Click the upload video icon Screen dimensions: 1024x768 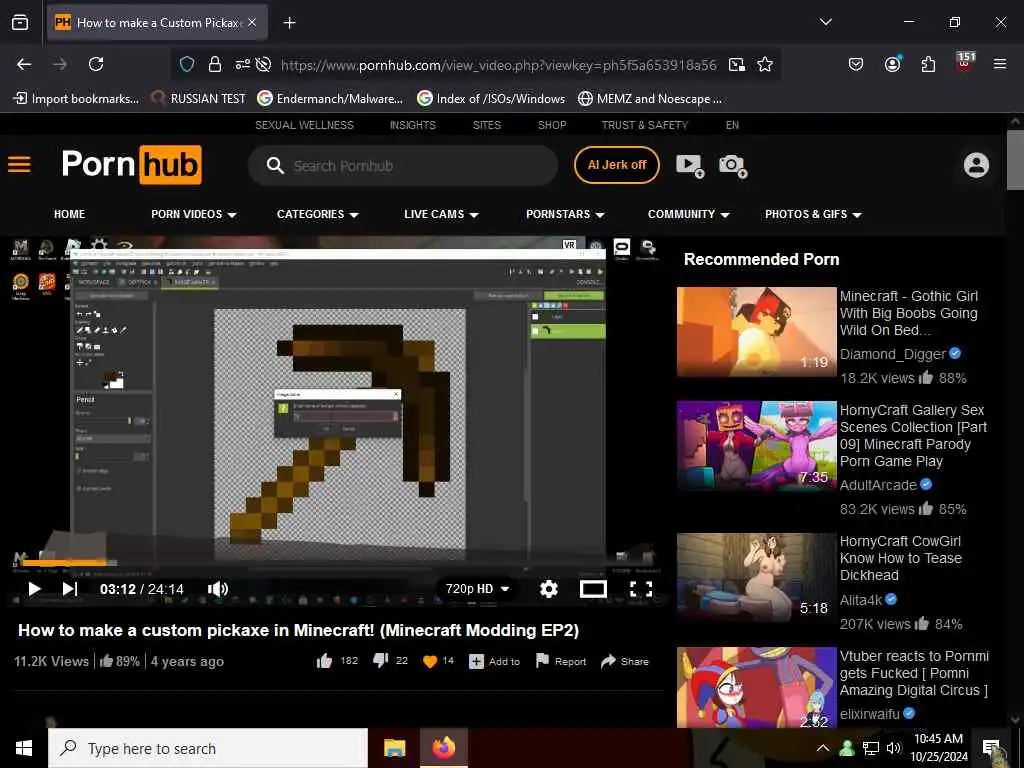pyautogui.click(x=690, y=165)
